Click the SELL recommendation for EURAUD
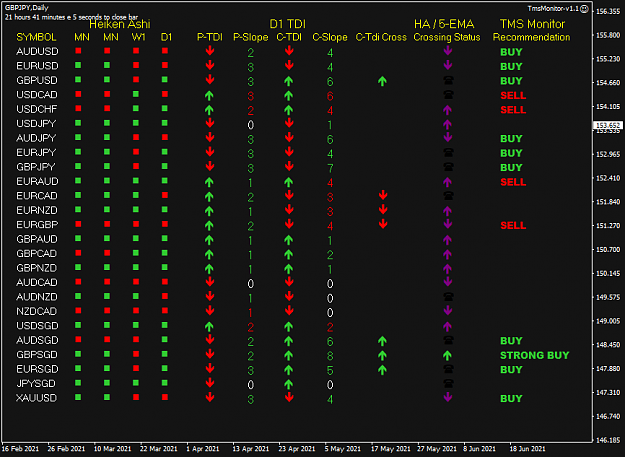Image resolution: width=625 pixels, height=457 pixels. [513, 182]
